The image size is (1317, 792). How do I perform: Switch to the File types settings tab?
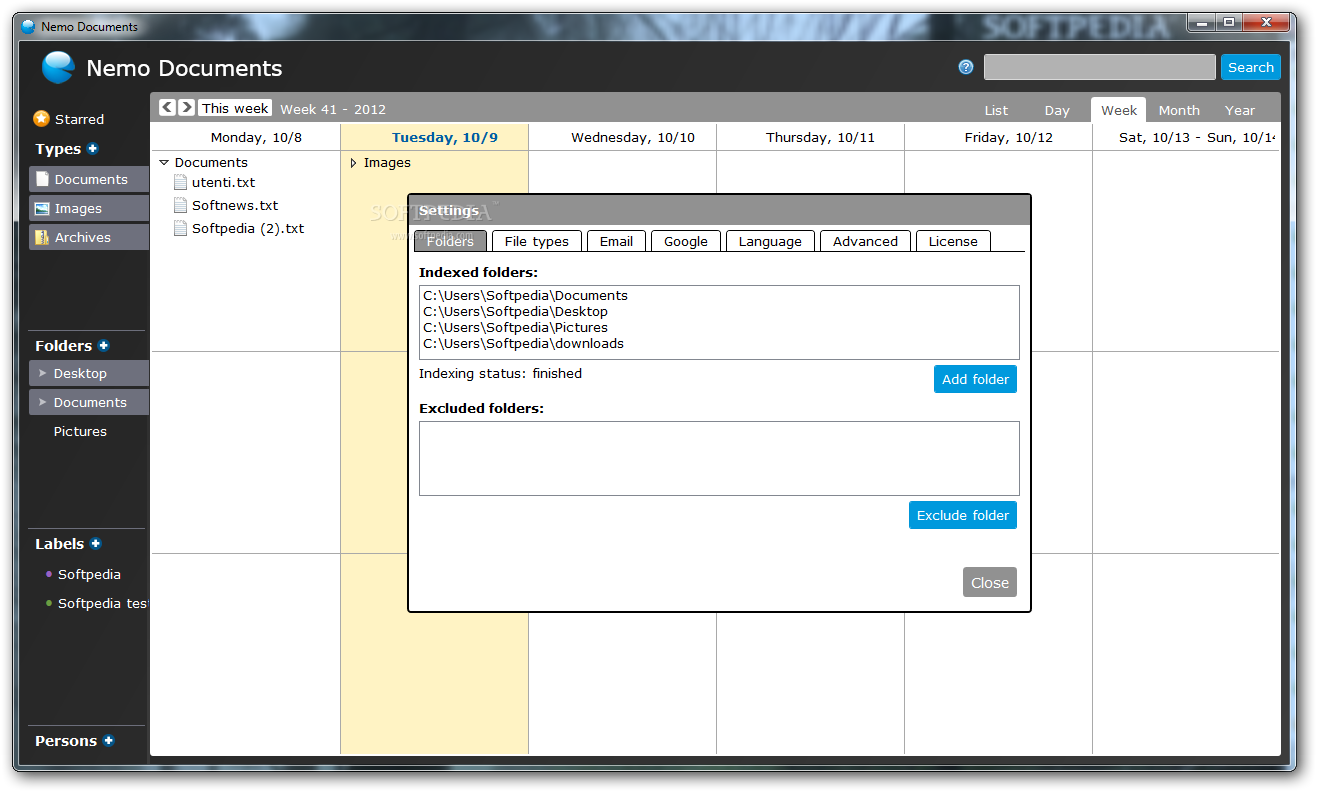tap(537, 241)
